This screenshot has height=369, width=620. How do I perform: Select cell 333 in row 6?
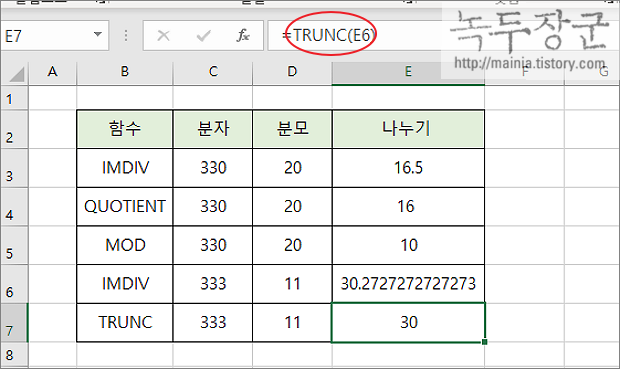pyautogui.click(x=213, y=284)
